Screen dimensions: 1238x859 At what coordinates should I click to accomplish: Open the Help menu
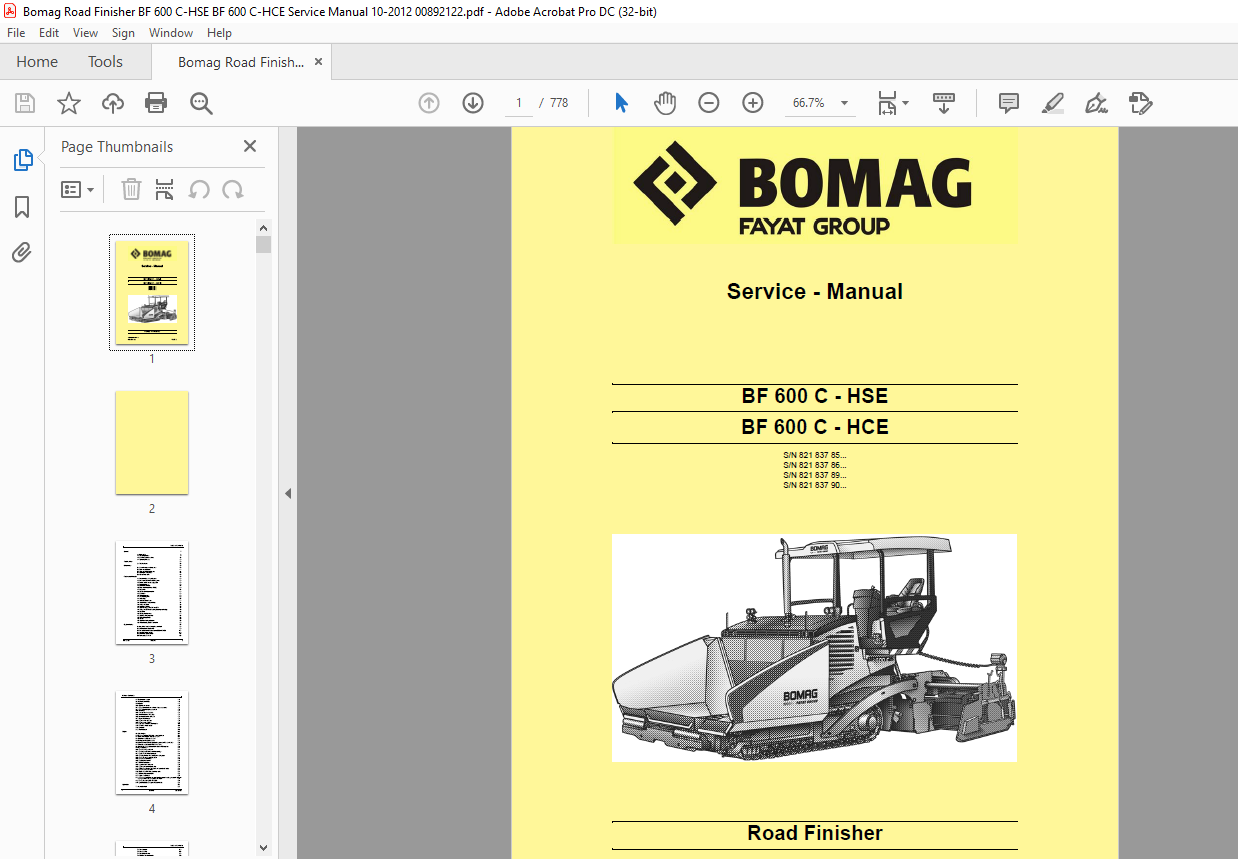pos(219,32)
